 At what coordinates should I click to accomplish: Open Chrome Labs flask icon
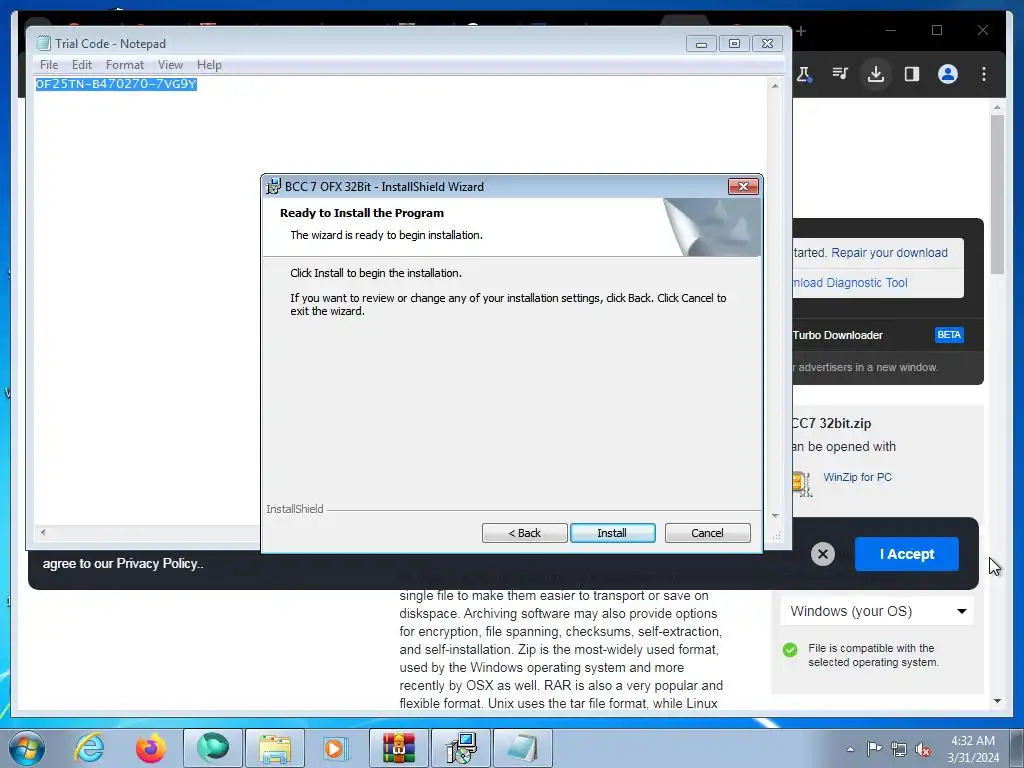[x=804, y=74]
